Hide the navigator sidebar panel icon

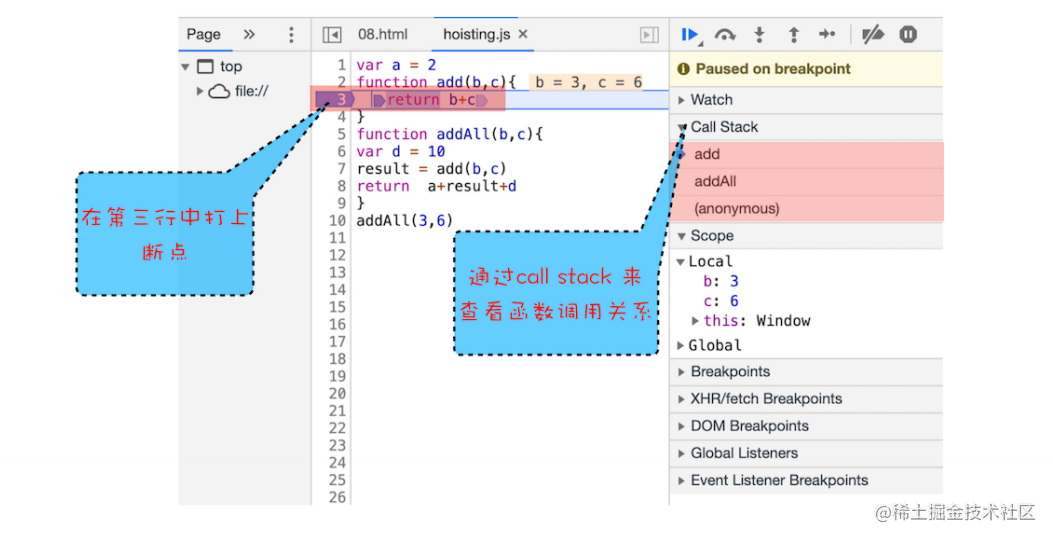point(332,35)
